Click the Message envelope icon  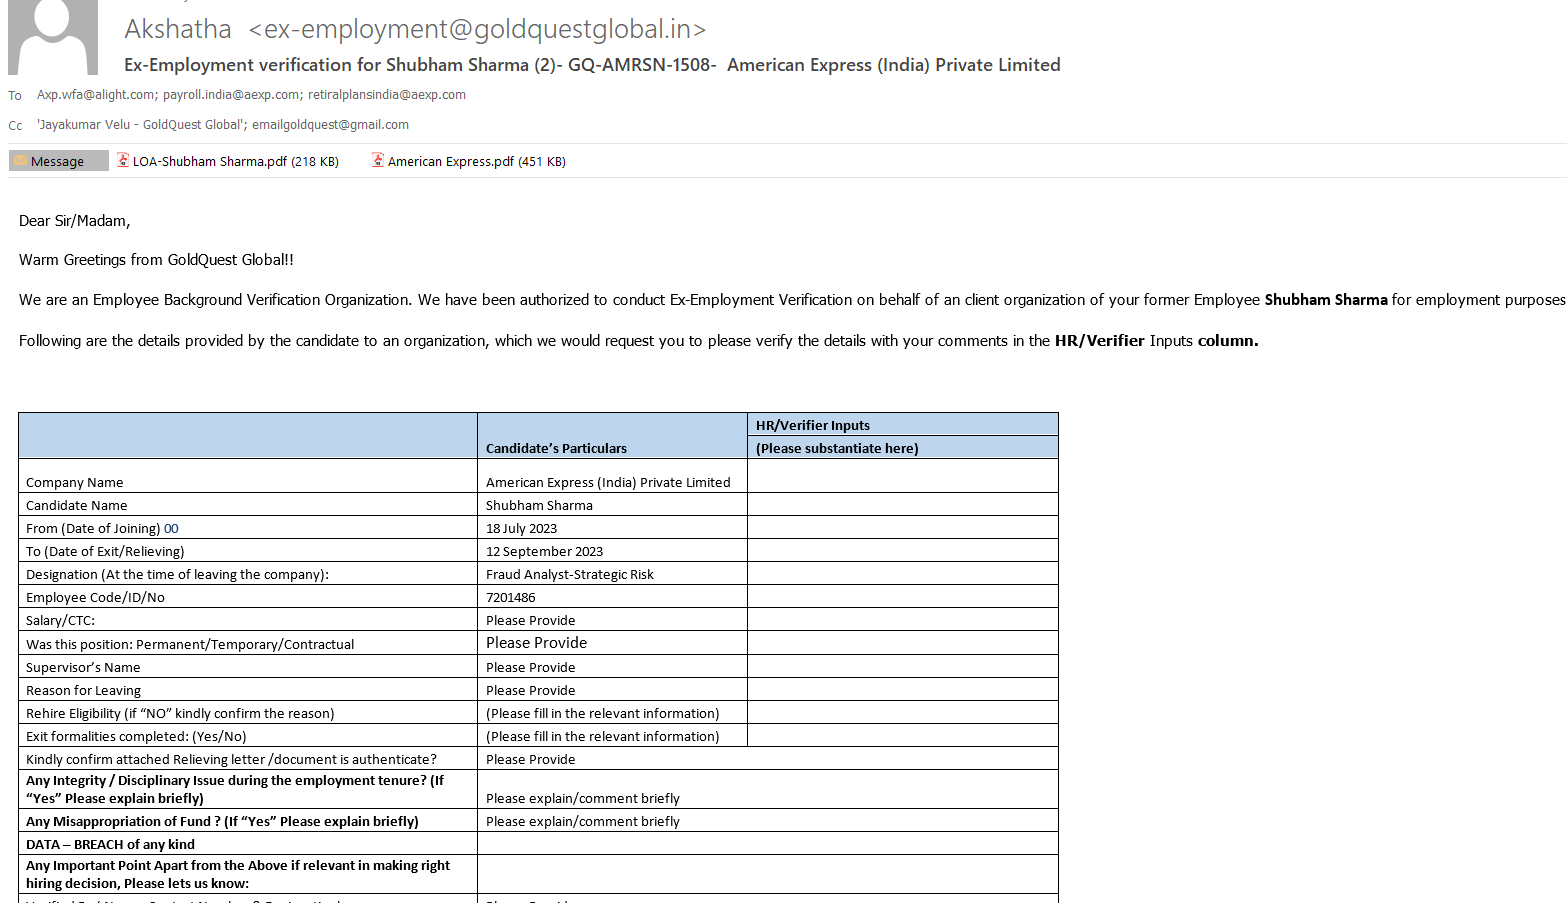pos(20,161)
